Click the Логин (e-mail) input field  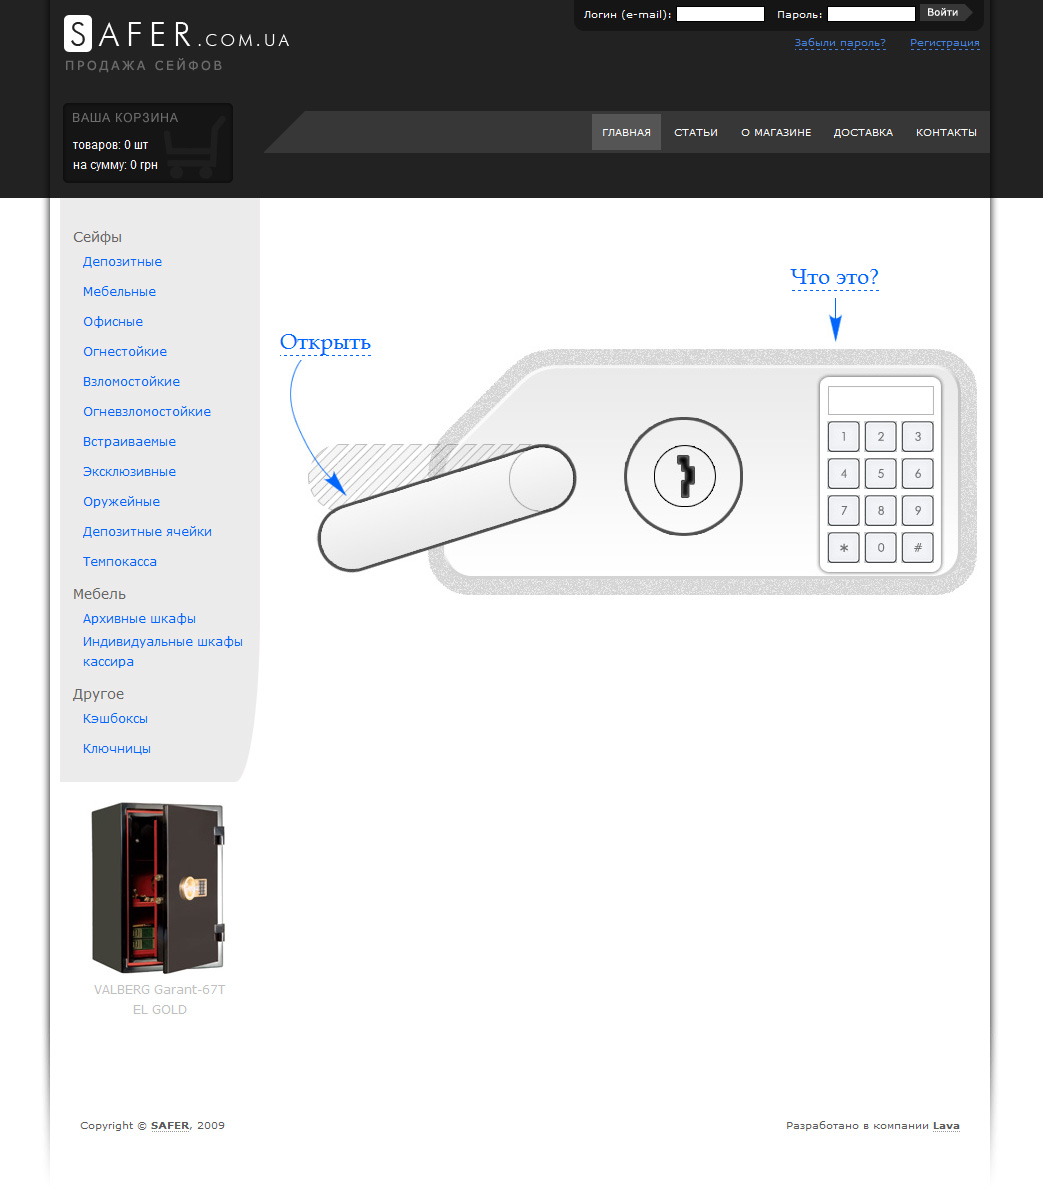pos(720,14)
